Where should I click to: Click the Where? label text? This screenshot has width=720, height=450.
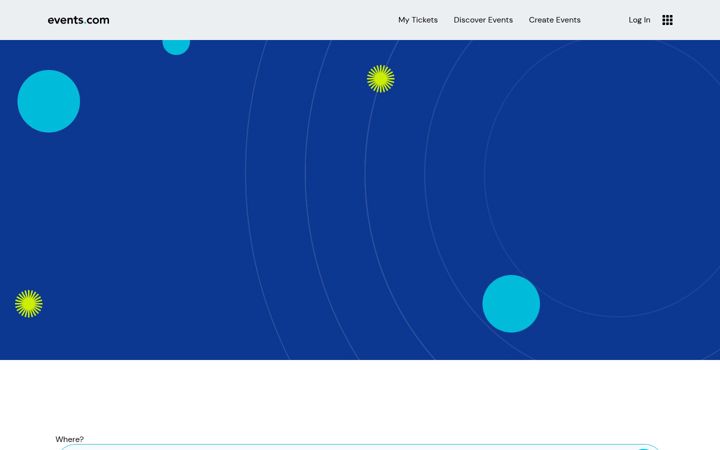tap(70, 439)
